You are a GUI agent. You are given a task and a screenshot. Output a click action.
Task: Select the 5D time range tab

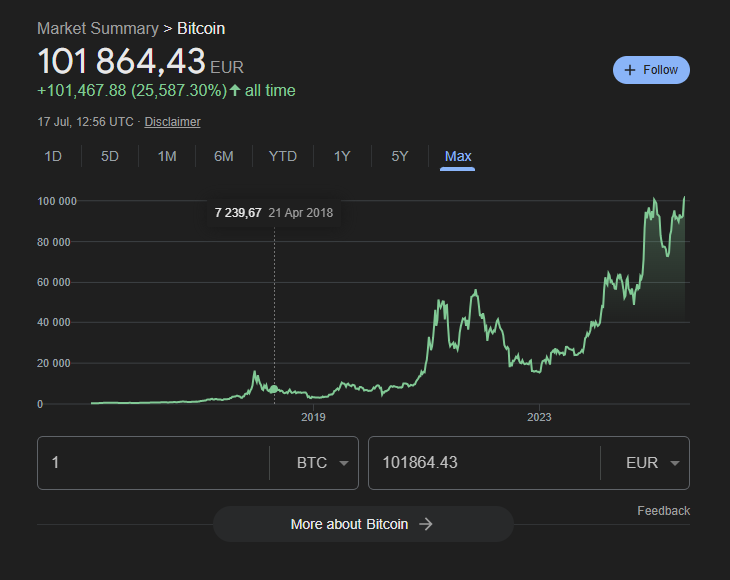coord(110,156)
